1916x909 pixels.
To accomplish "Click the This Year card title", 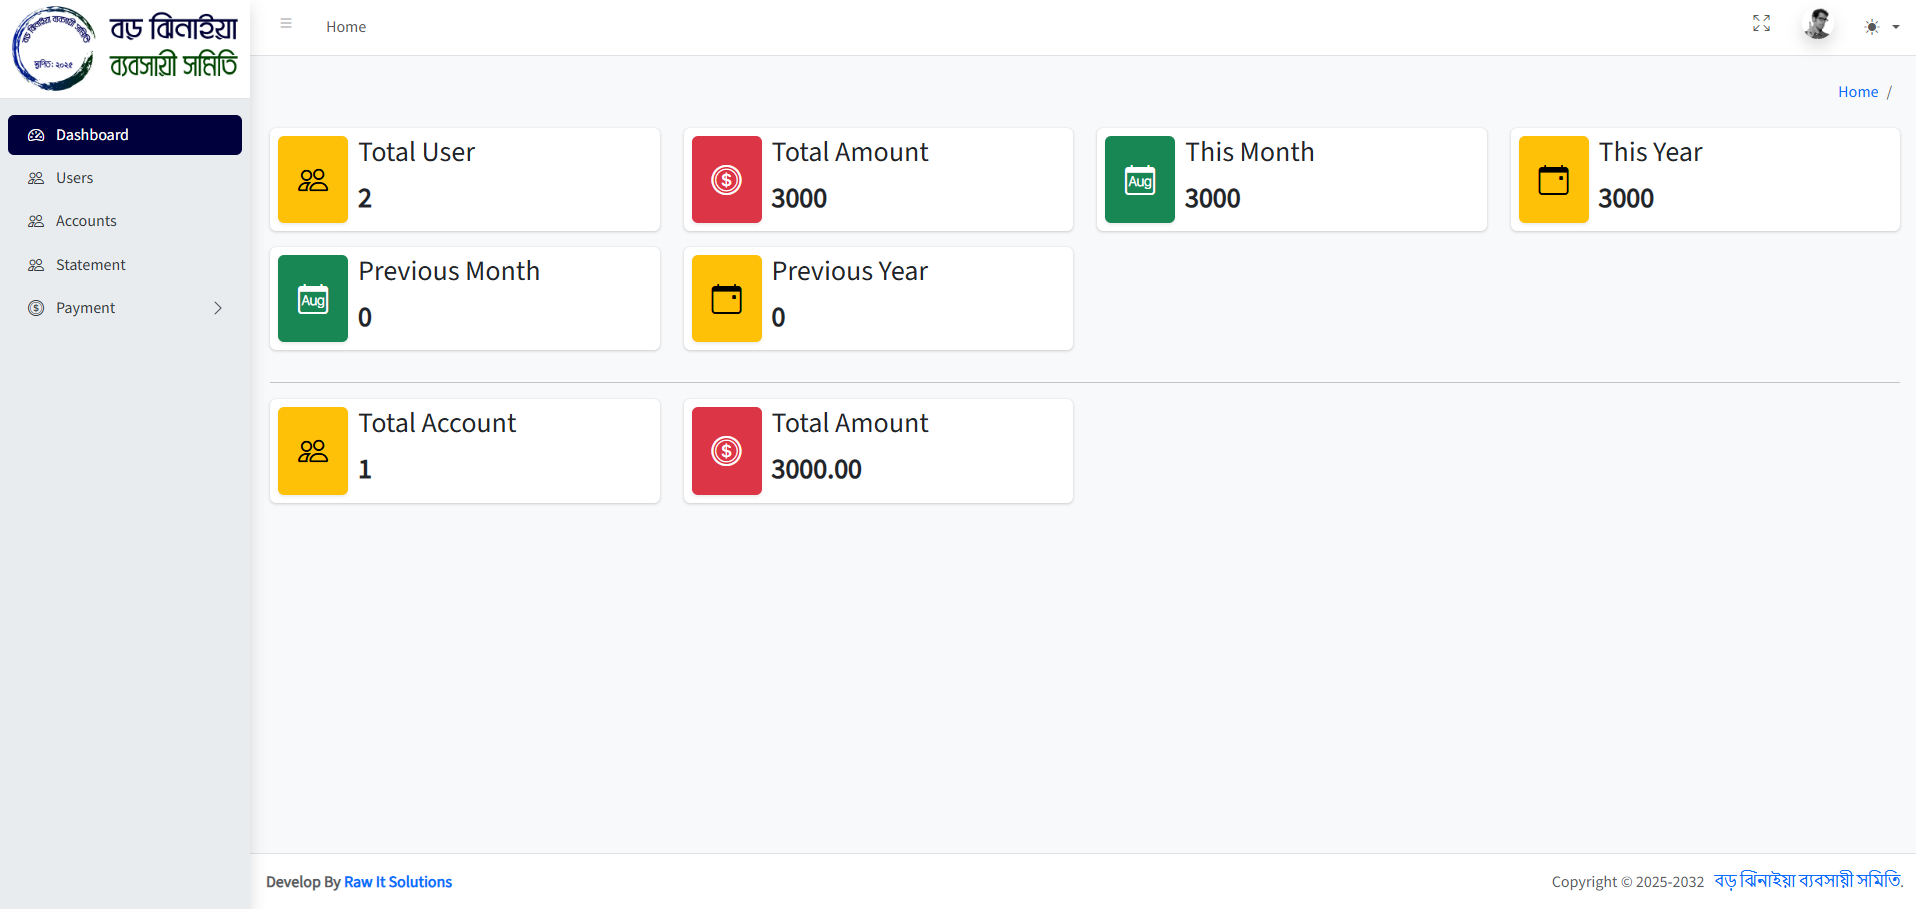I will 1650,152.
